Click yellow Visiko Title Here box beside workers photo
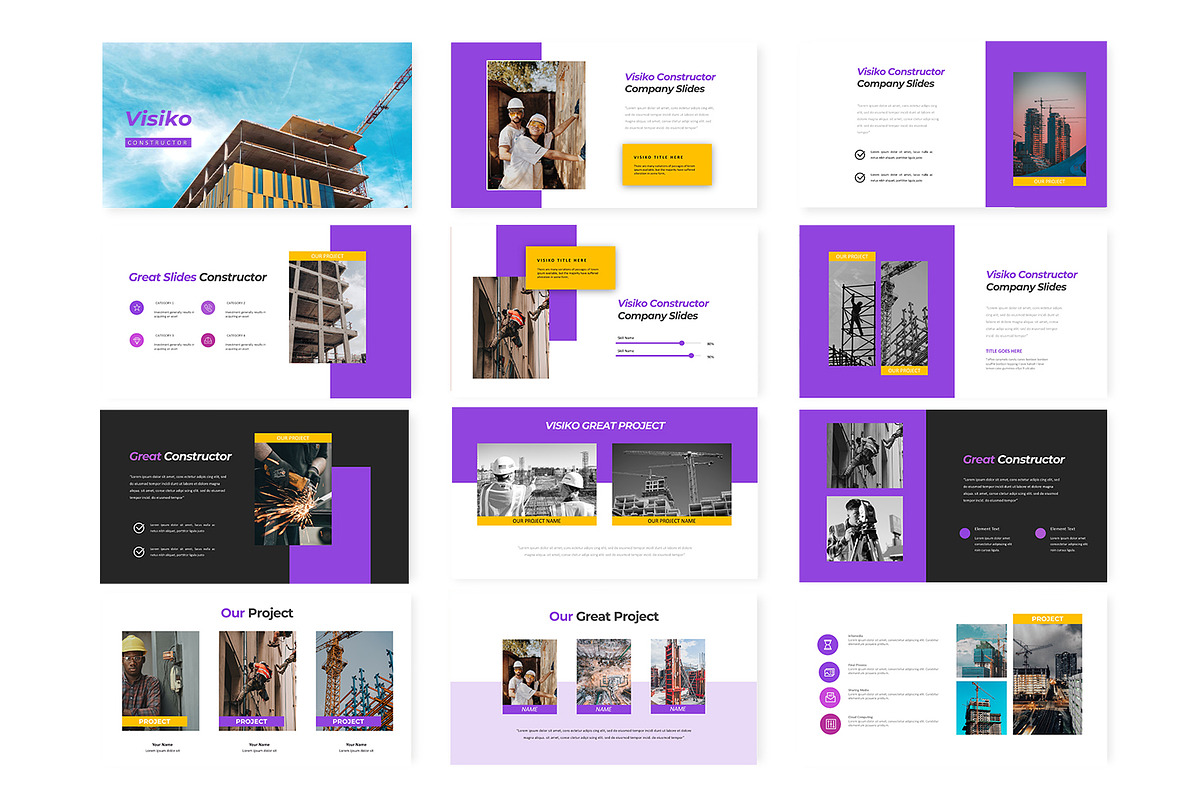This screenshot has height=800, width=1200. 667,165
